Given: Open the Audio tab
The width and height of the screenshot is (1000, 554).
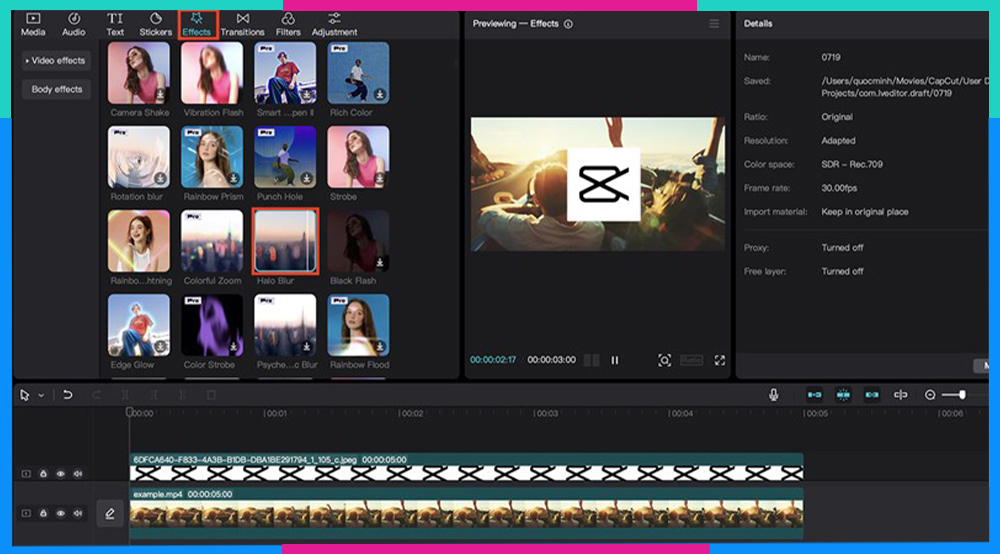Looking at the screenshot, I should coord(73,24).
